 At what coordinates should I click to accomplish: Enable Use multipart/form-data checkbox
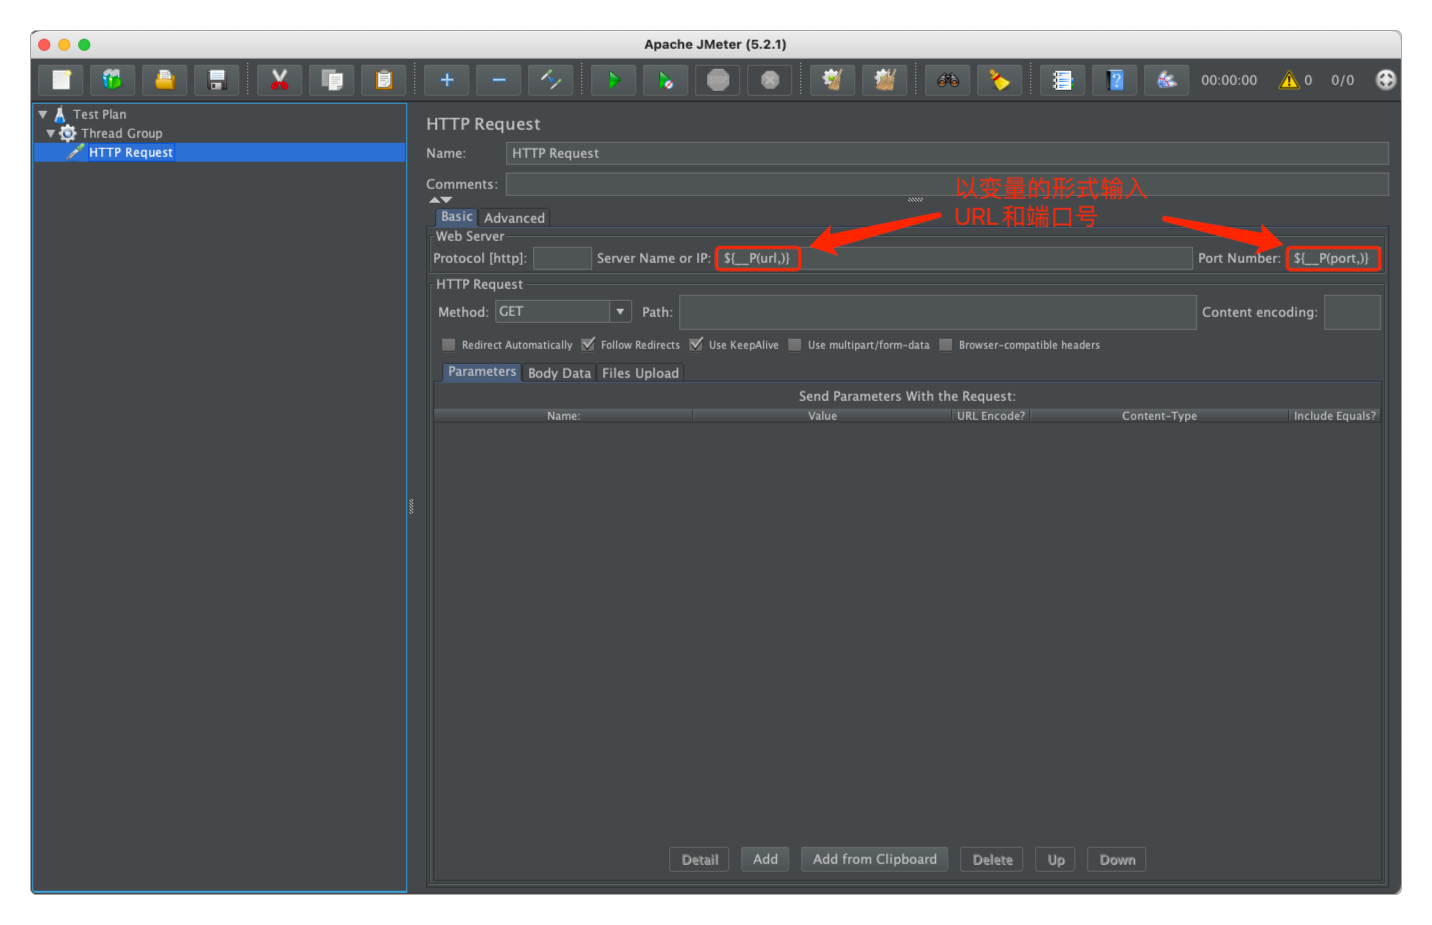(794, 345)
